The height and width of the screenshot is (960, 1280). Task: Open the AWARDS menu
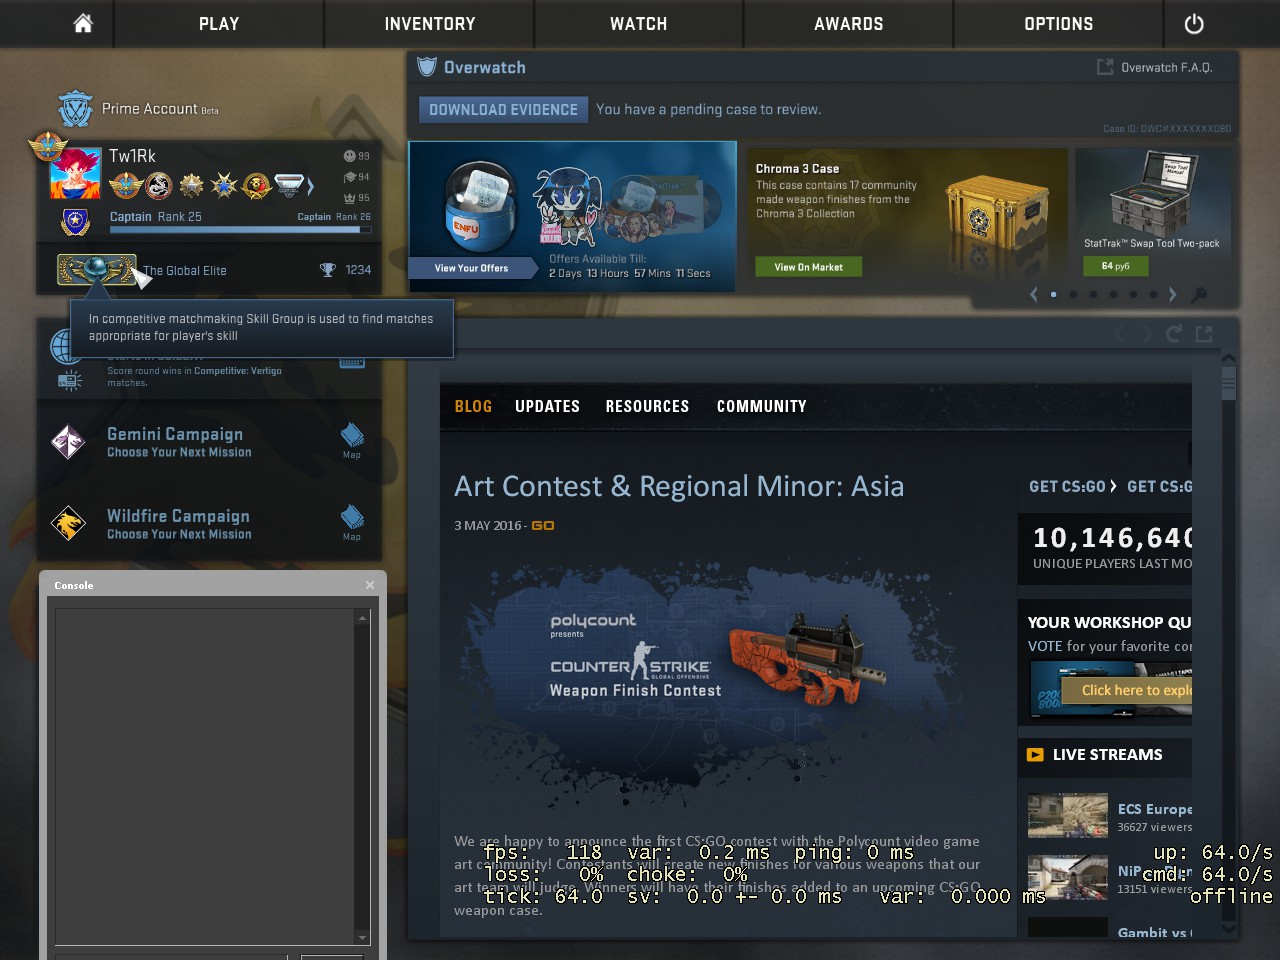pyautogui.click(x=849, y=24)
